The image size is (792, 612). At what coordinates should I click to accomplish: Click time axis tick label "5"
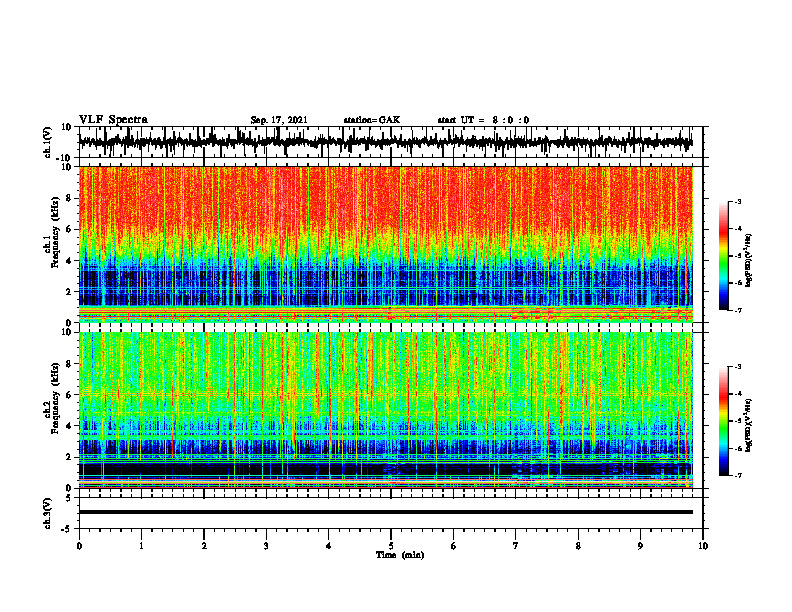tap(391, 546)
